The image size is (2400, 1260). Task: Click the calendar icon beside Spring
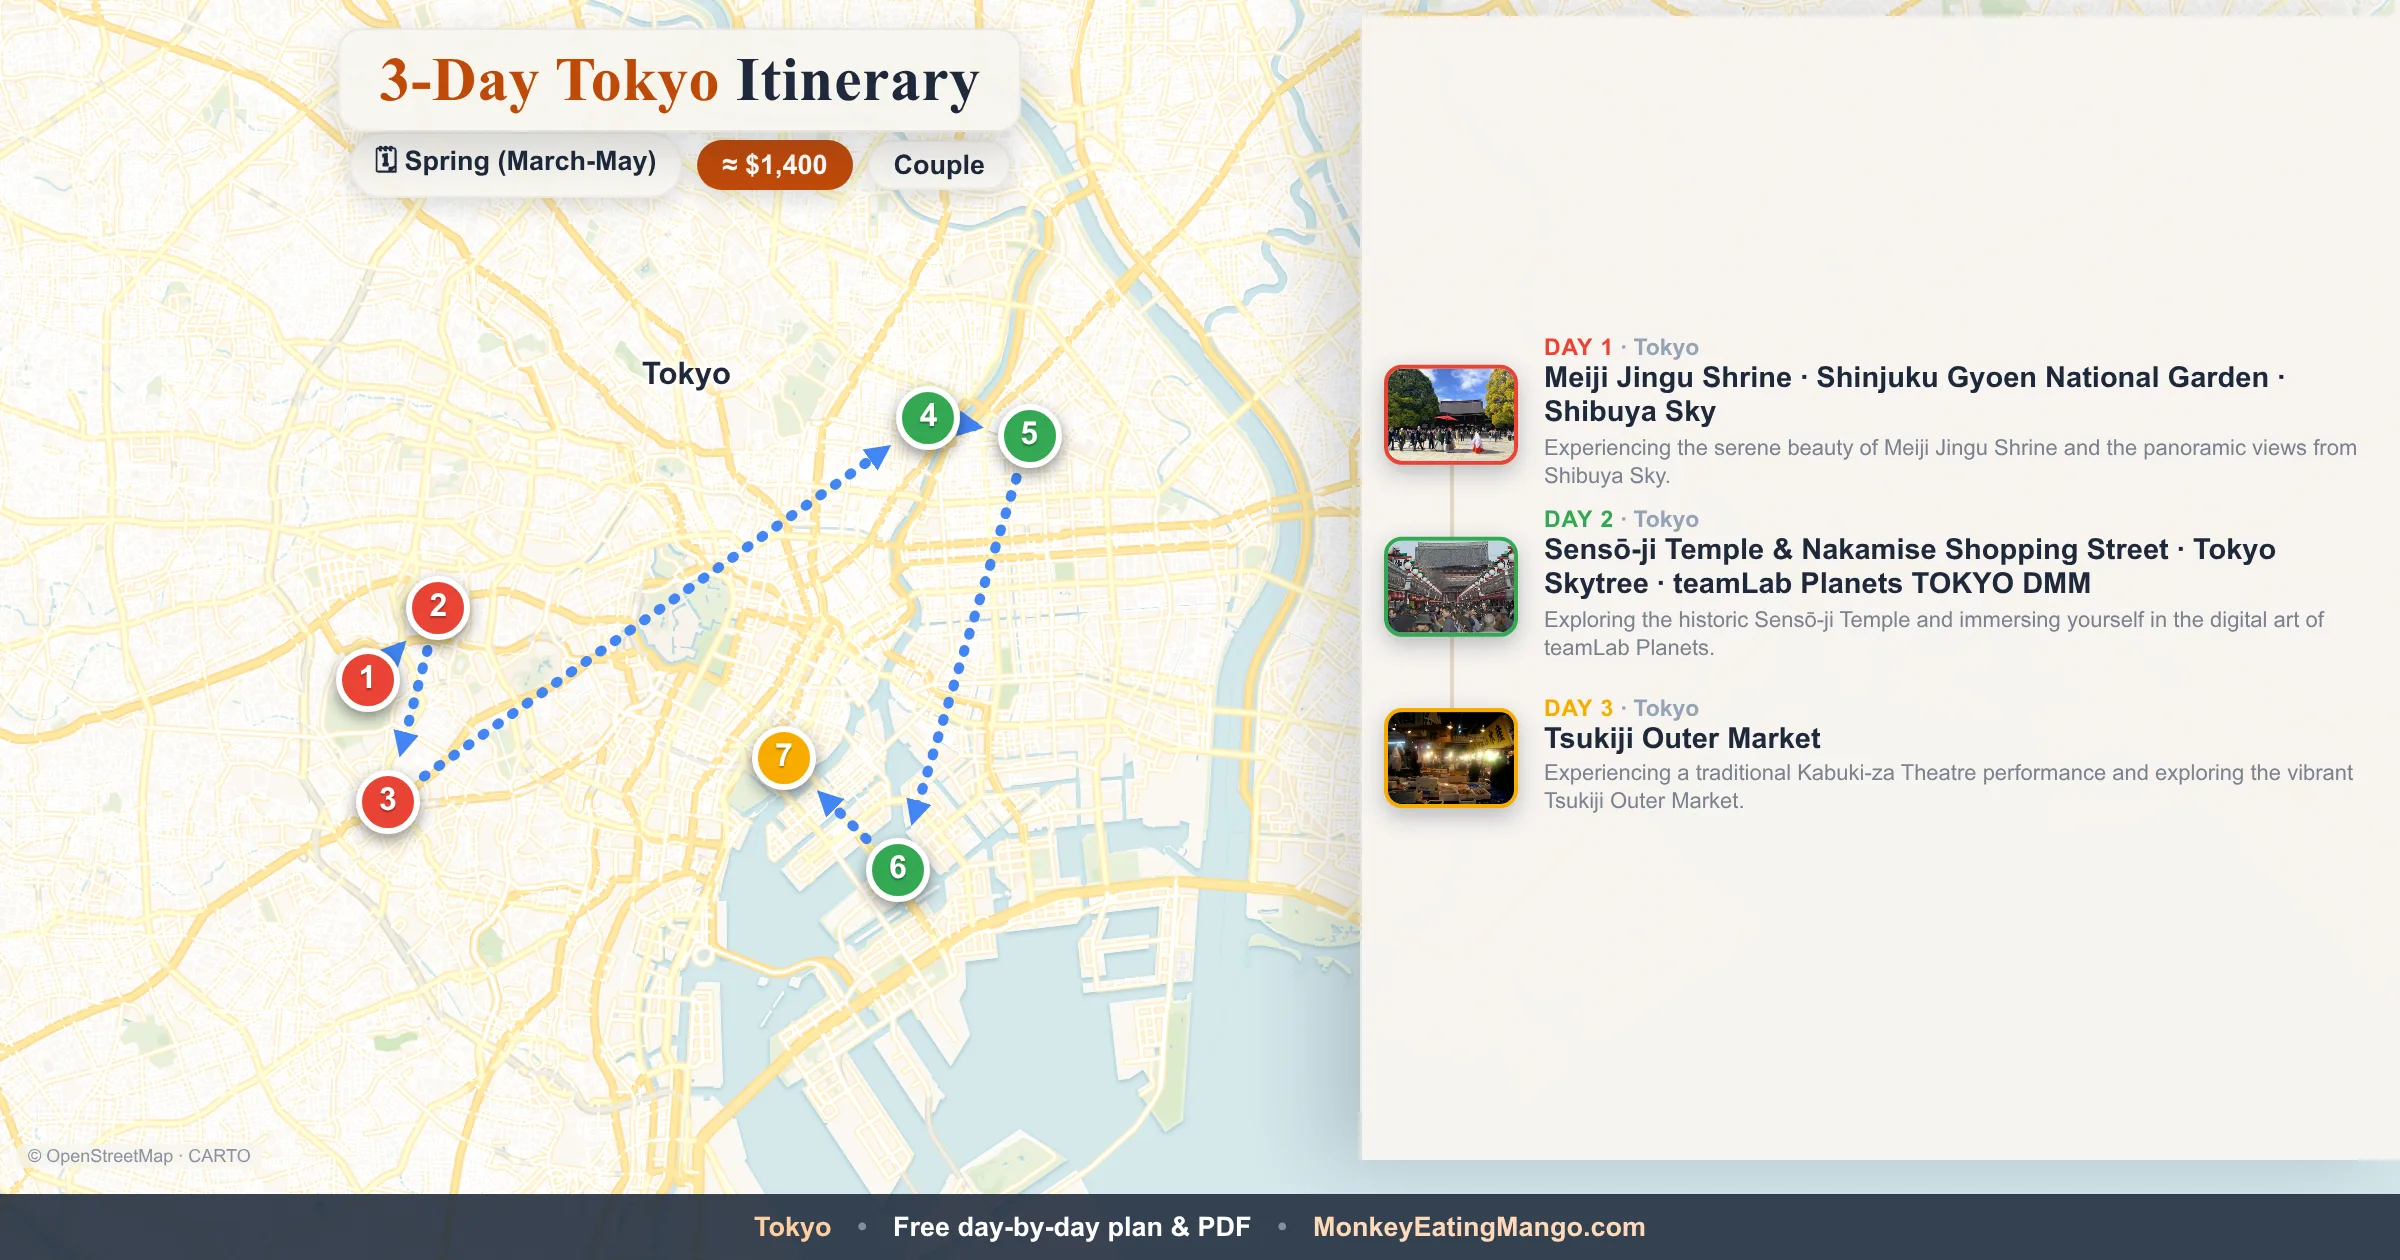386,160
